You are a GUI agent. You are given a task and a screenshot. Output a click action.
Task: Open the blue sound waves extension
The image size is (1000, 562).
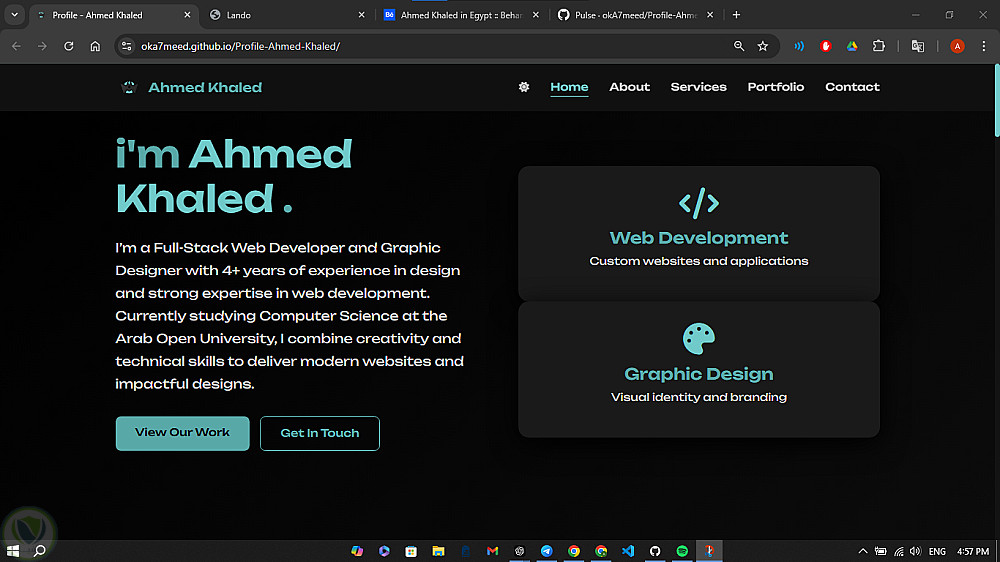[798, 46]
